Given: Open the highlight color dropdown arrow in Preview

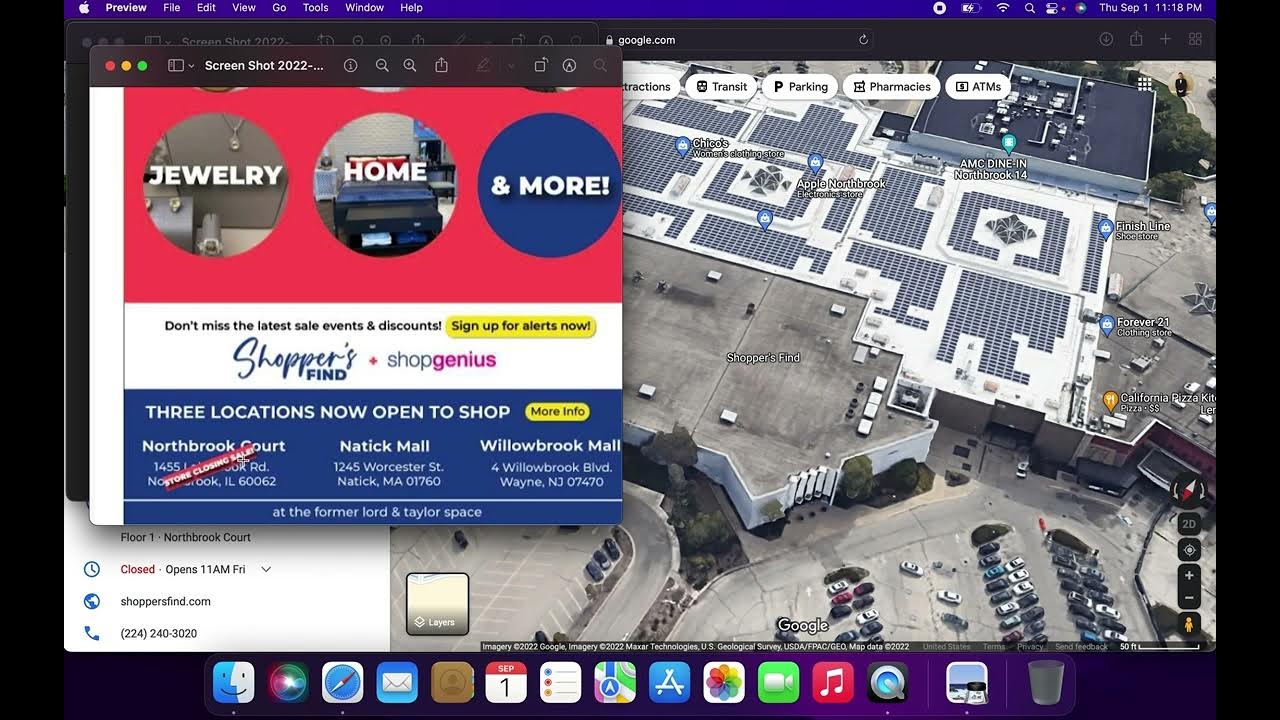Looking at the screenshot, I should pos(511,66).
